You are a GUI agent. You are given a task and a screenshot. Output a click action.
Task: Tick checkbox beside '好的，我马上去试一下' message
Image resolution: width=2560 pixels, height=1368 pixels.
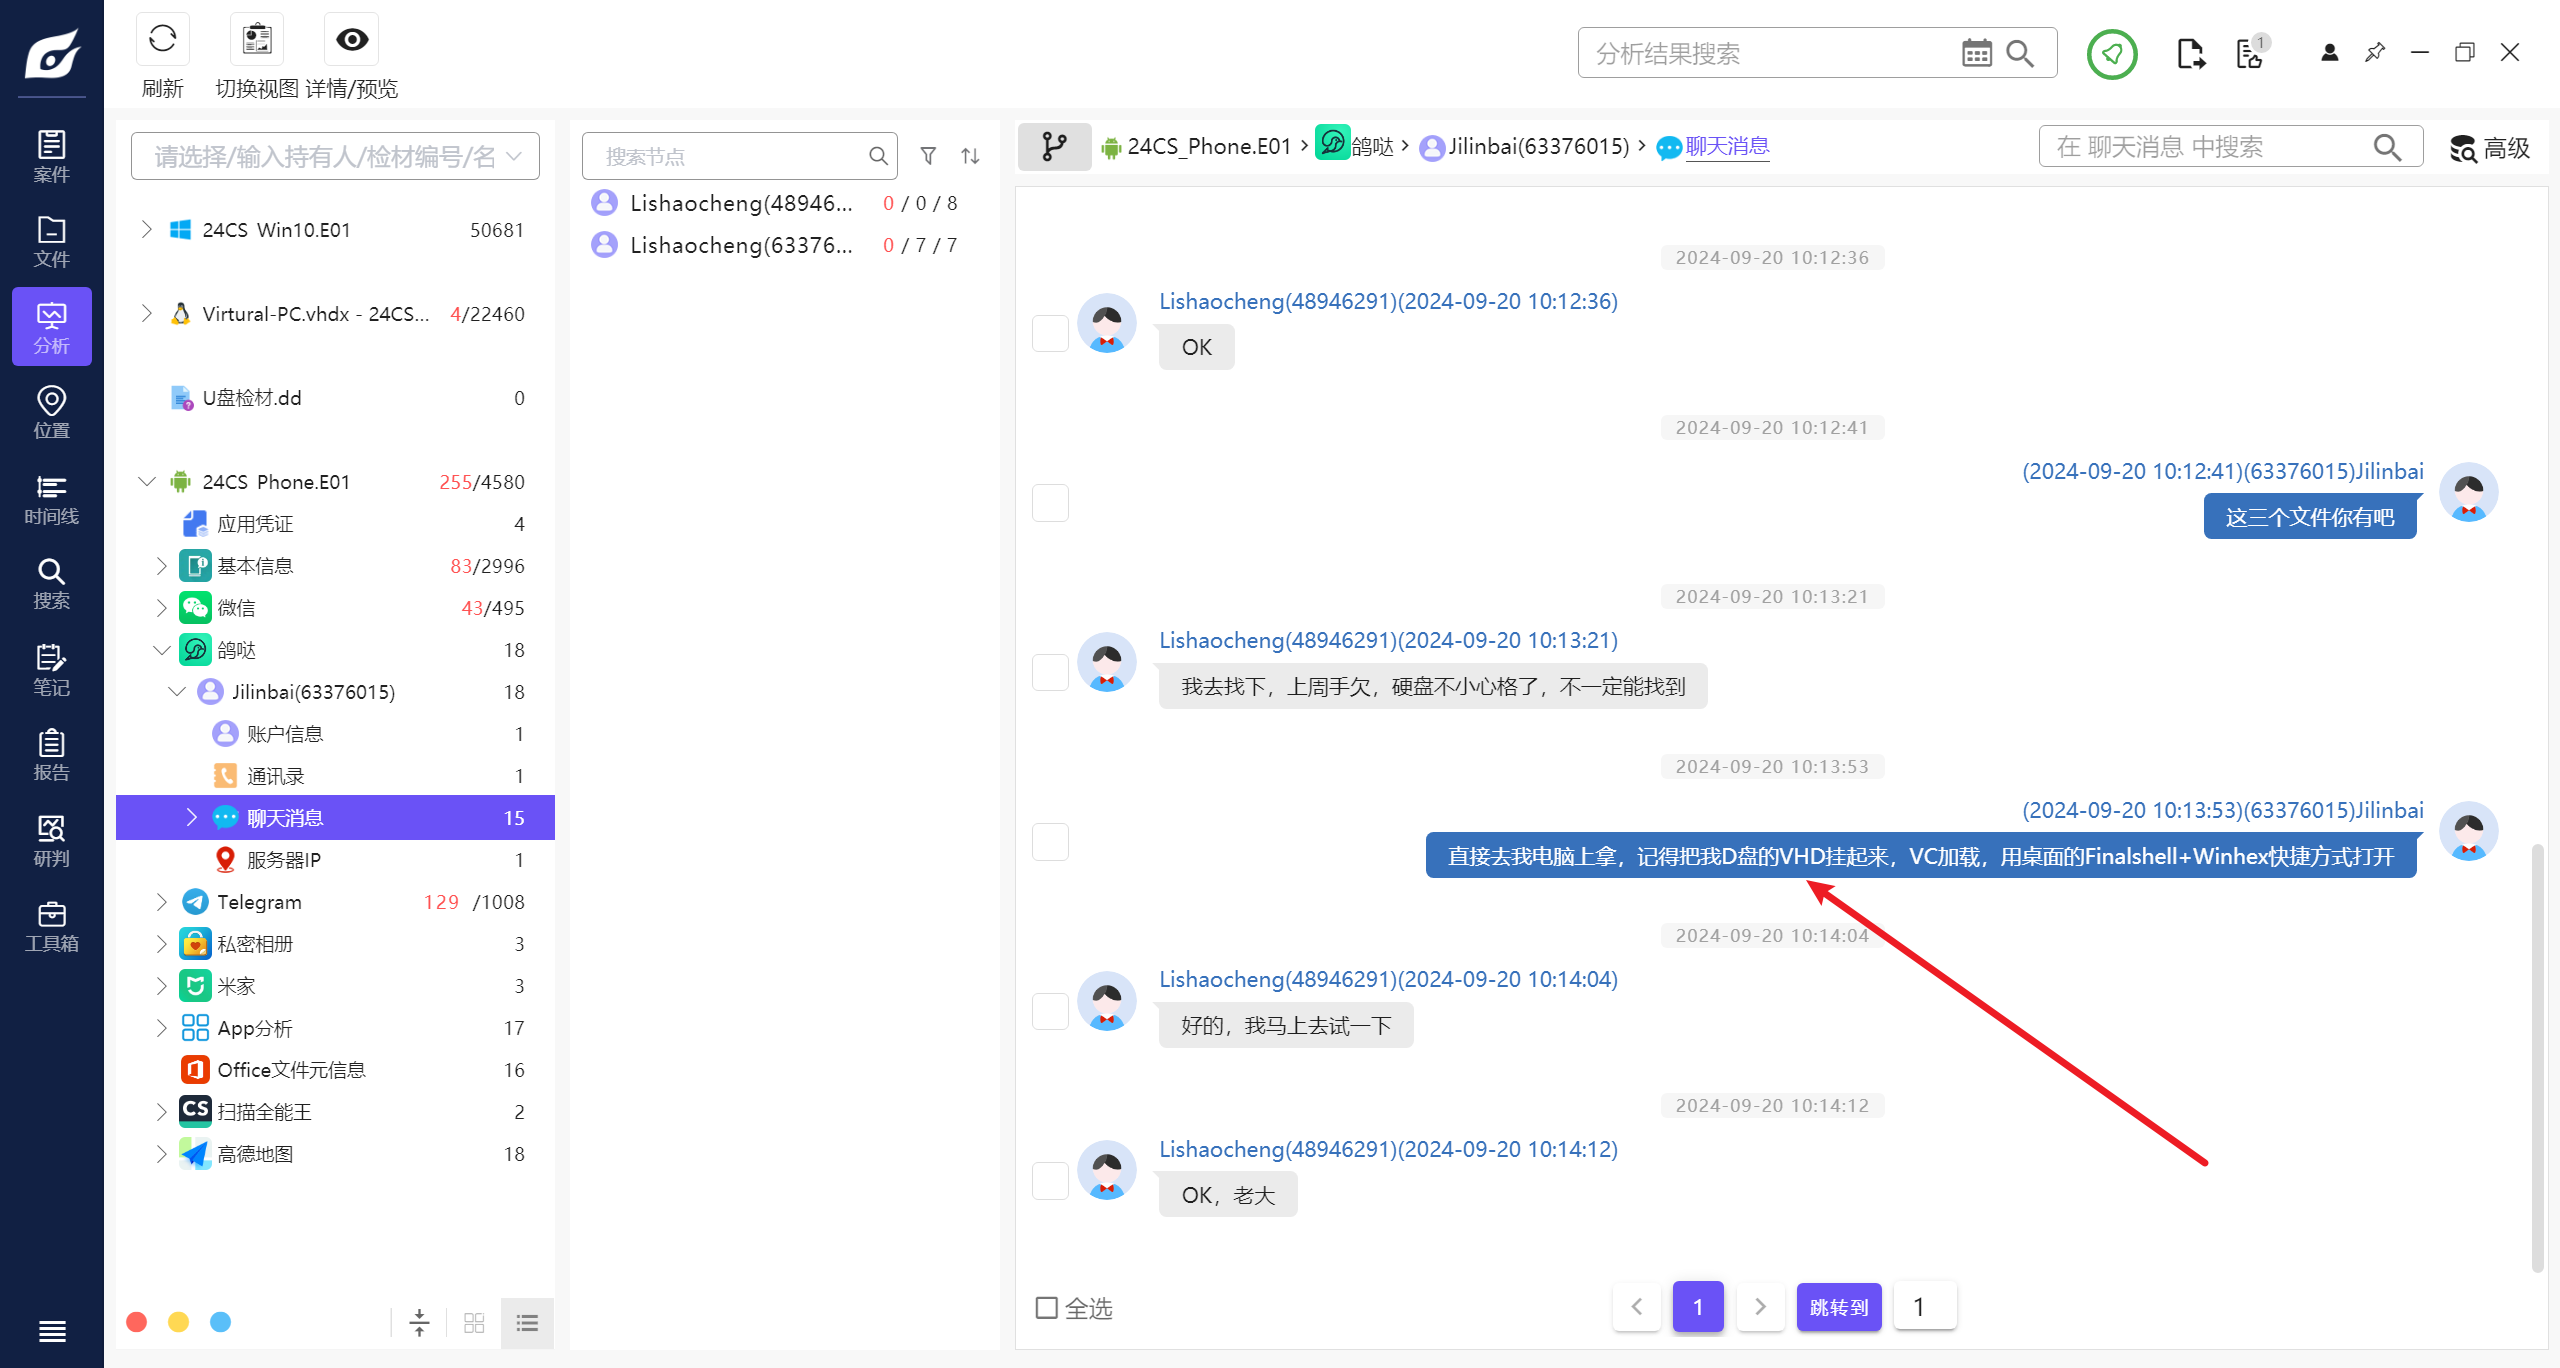tap(1050, 1011)
